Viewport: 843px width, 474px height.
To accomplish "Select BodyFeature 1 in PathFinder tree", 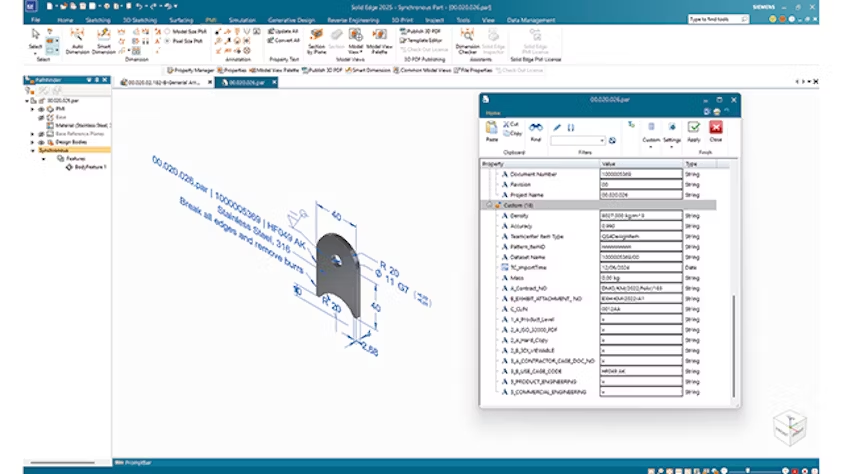I will coord(90,166).
